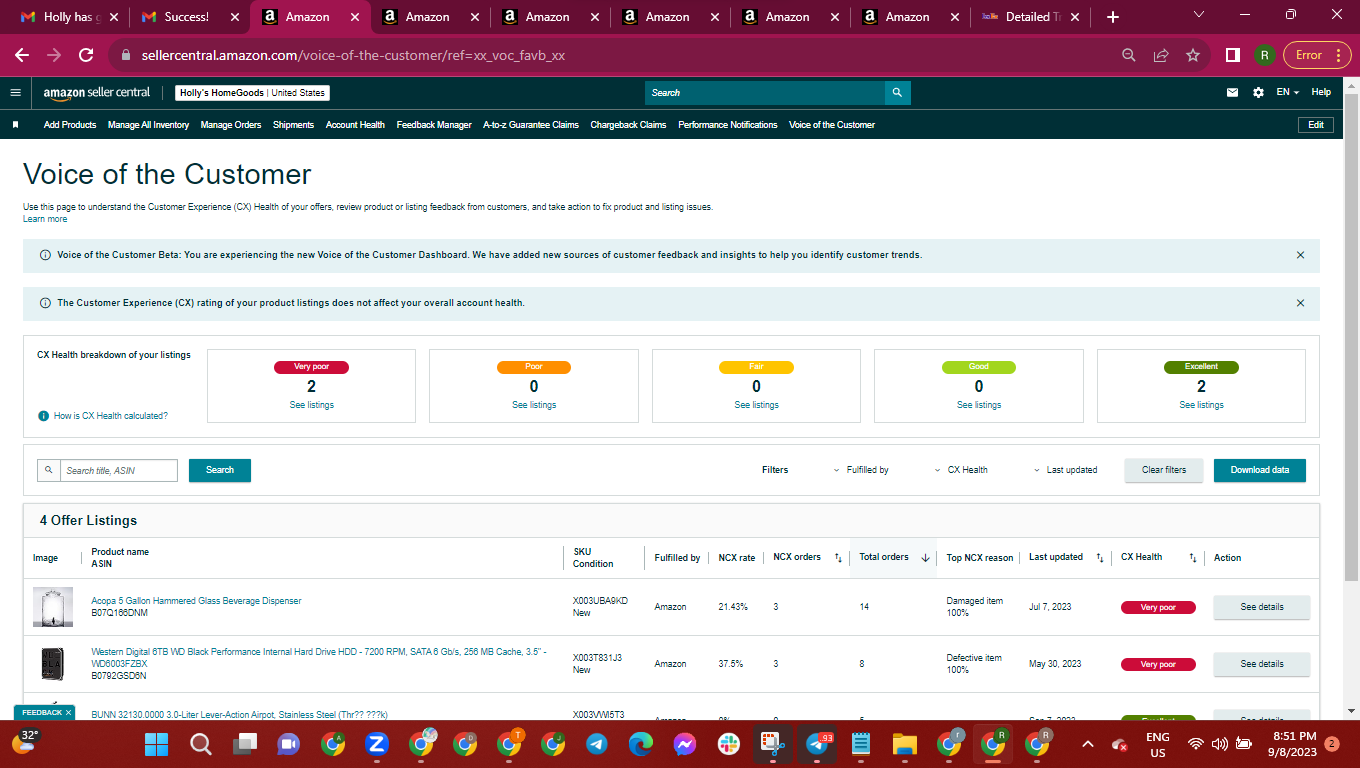
Task: Sort the CX Health column
Action: point(1192,558)
